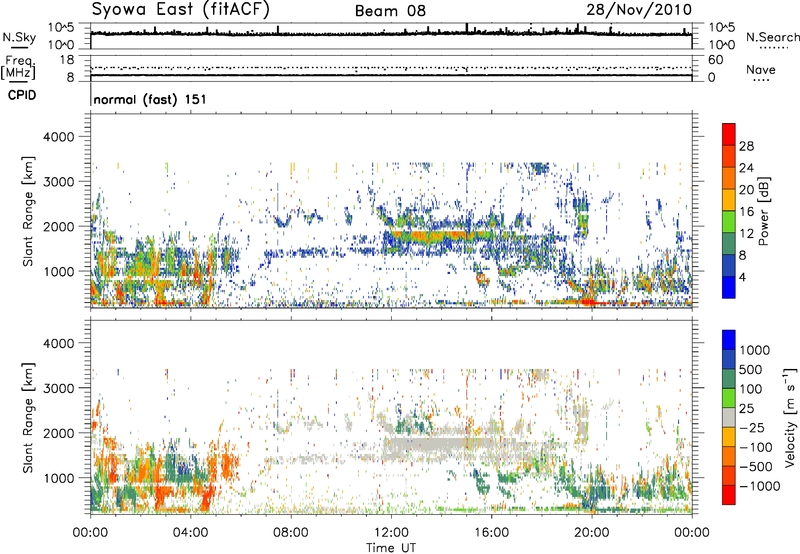The height and width of the screenshot is (554, 800).
Task: Click the Syowa East (fitACF) title
Action: click(181, 9)
